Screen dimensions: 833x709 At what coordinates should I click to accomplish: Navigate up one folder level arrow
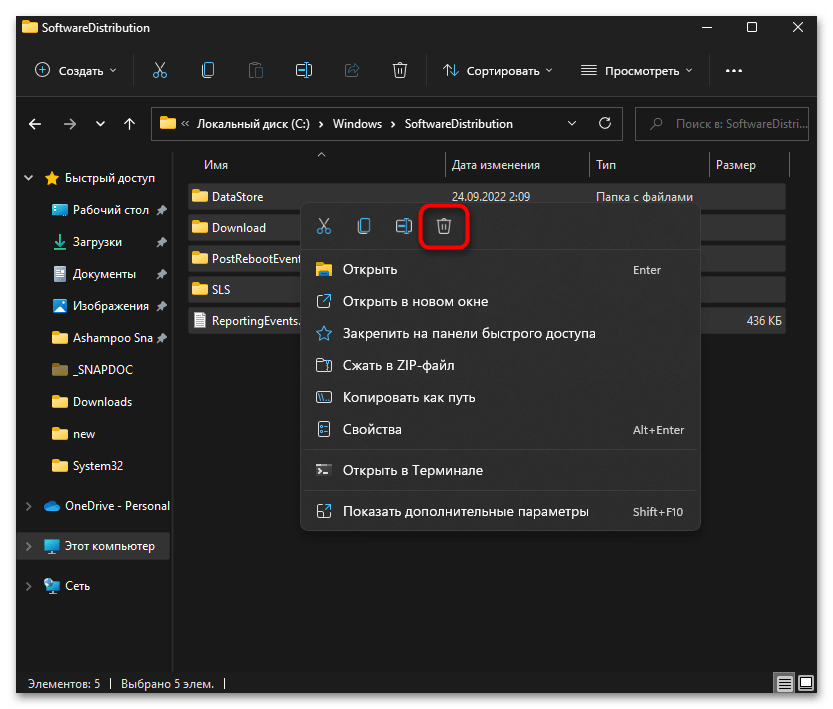(129, 124)
